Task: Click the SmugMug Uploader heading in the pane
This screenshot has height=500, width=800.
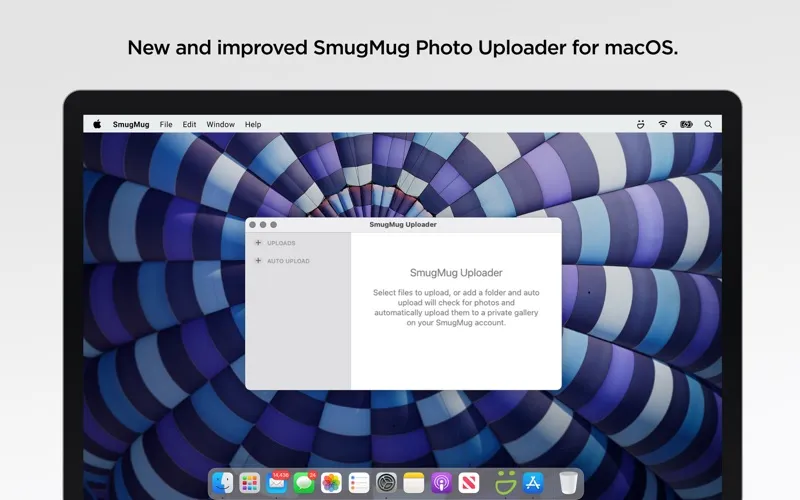Action: coord(456,273)
